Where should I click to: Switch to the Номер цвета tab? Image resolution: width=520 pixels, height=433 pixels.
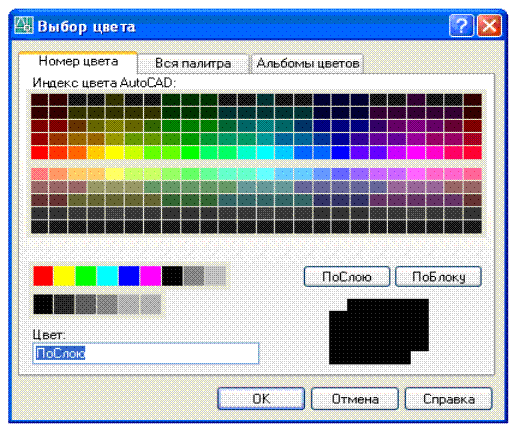click(78, 62)
